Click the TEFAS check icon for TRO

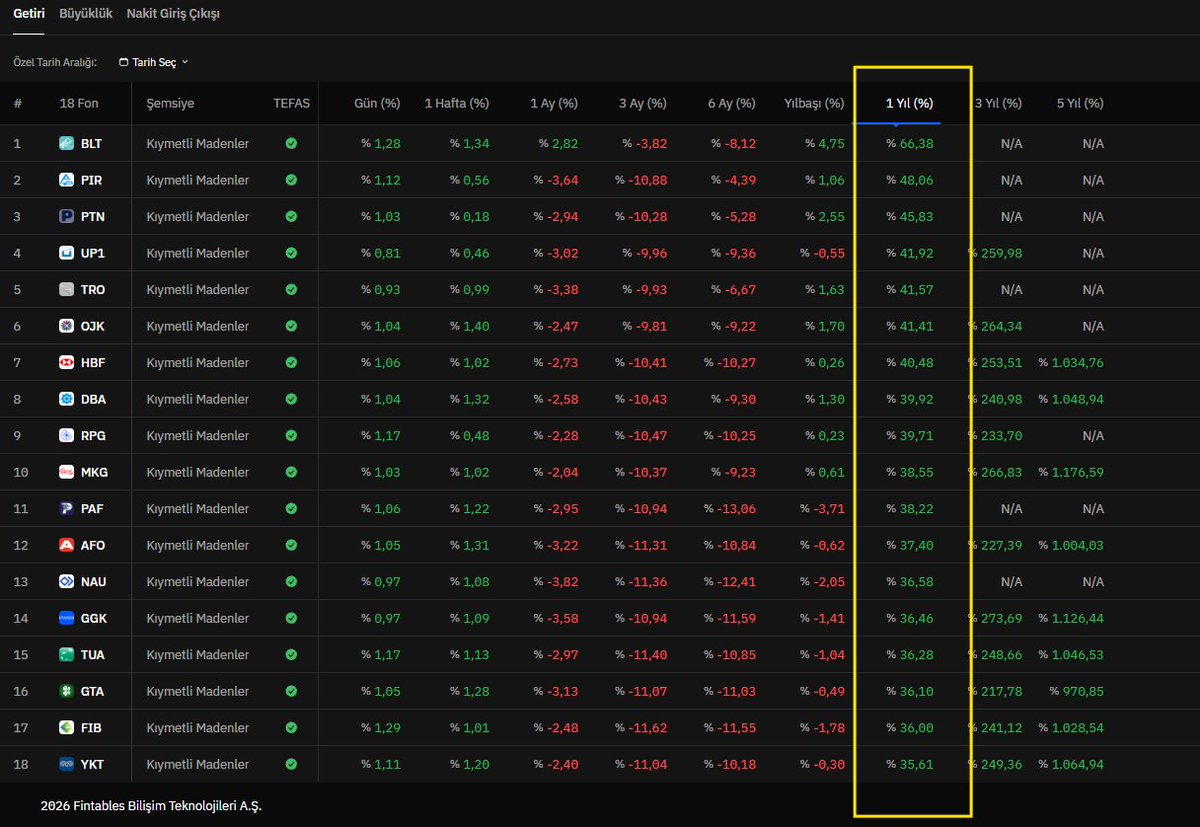[291, 289]
